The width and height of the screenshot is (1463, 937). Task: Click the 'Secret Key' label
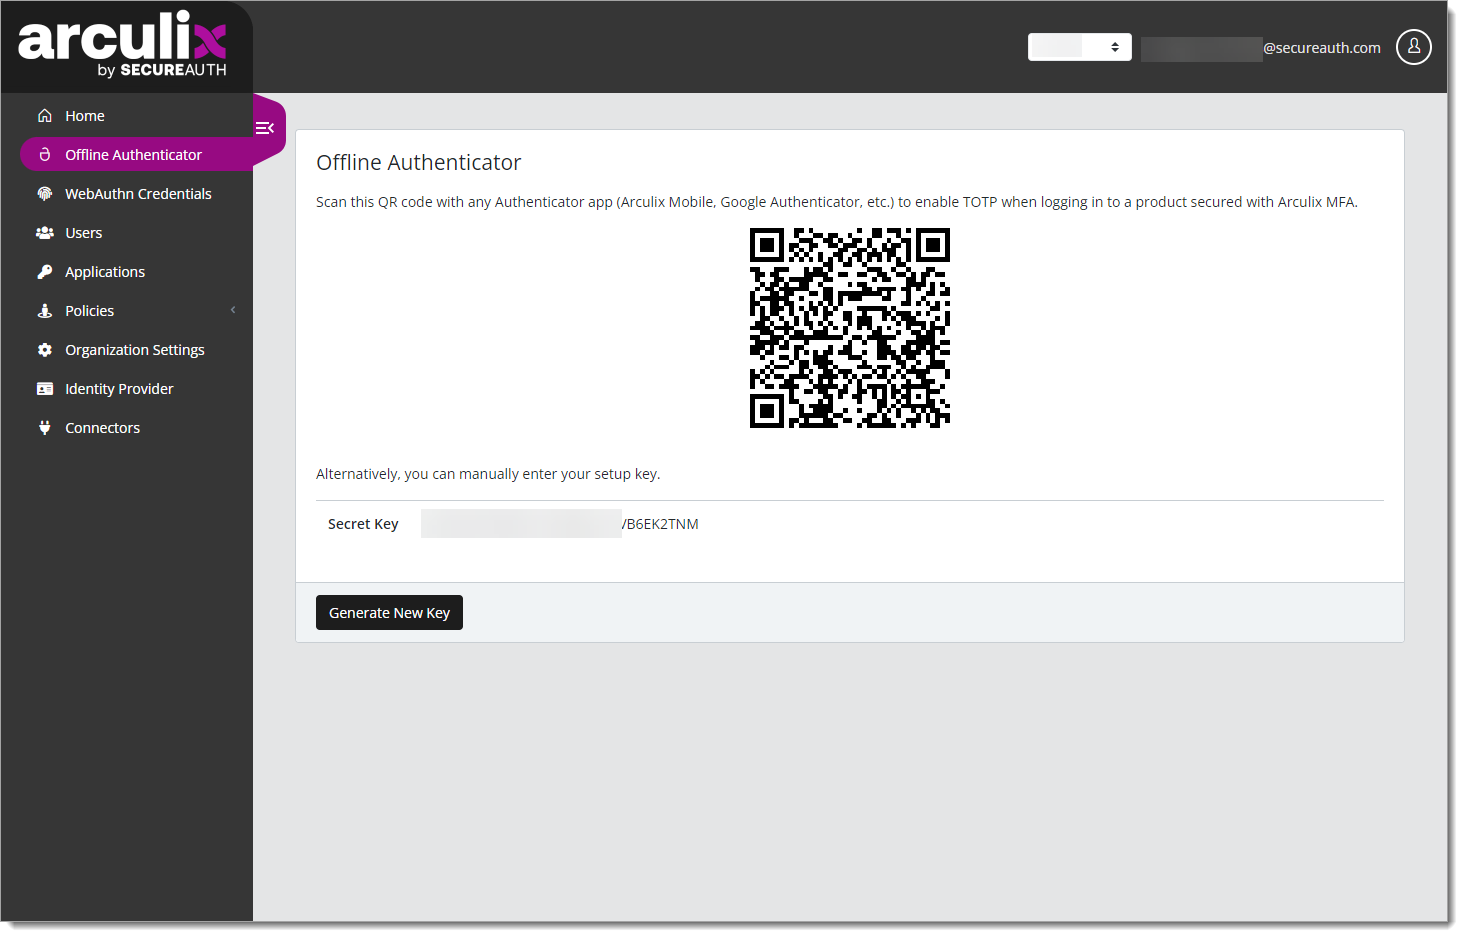point(363,524)
